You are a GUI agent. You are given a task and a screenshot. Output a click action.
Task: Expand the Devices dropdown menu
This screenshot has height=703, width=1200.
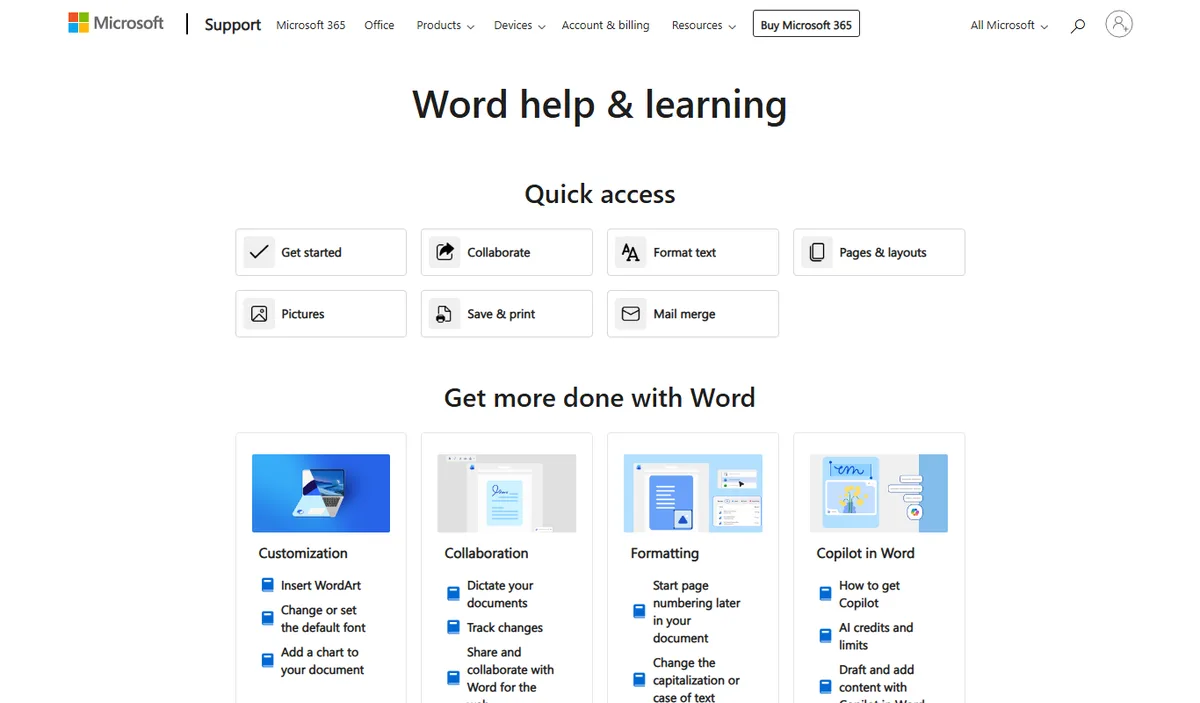pyautogui.click(x=519, y=25)
